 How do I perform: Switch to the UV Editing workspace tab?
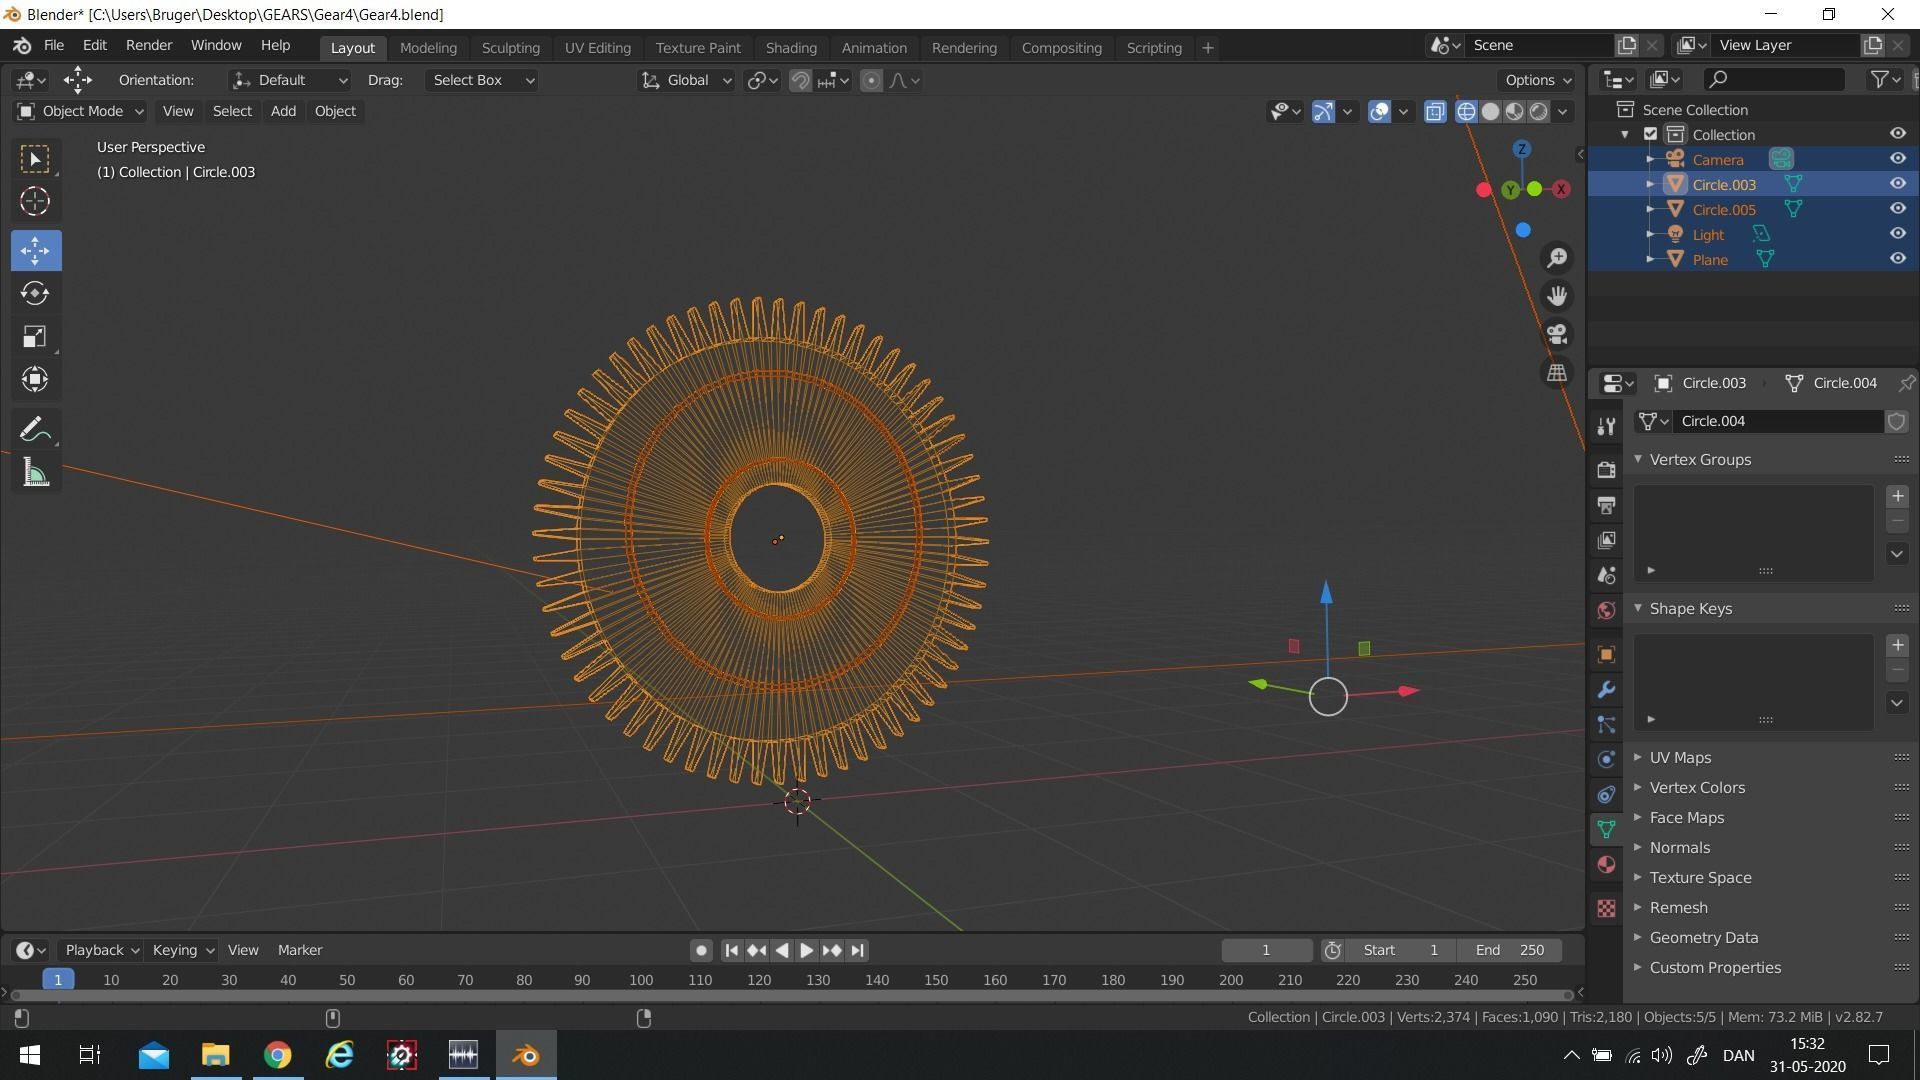(597, 47)
